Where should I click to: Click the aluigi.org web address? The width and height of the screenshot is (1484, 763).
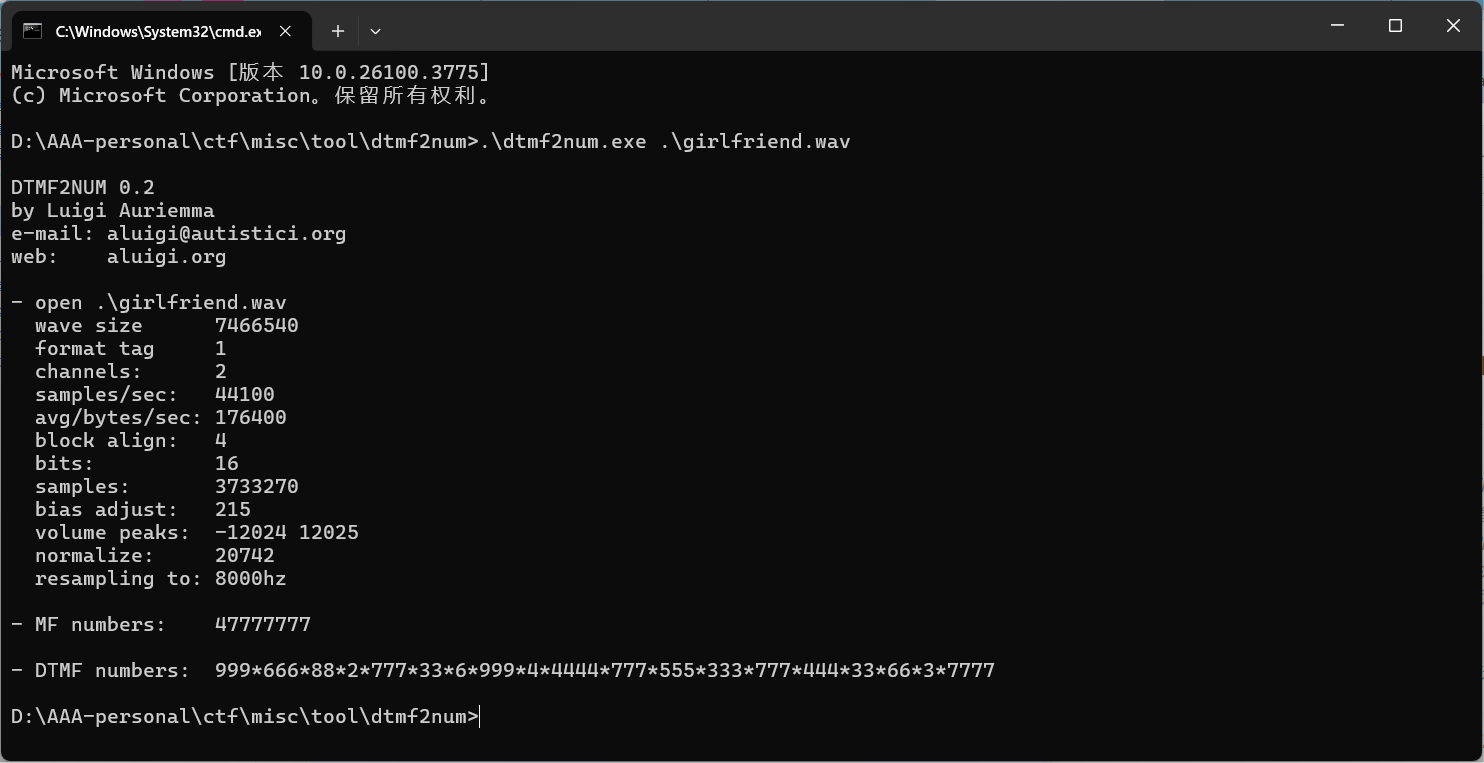[x=166, y=256]
